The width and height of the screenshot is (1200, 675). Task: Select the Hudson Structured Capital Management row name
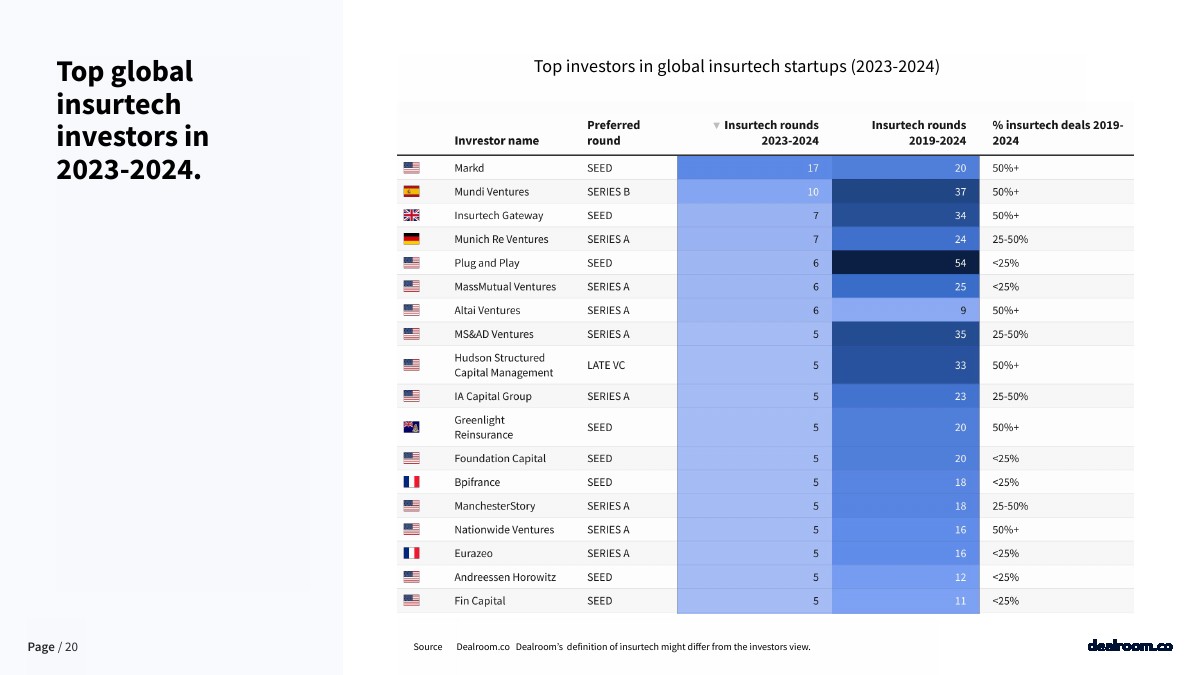503,365
